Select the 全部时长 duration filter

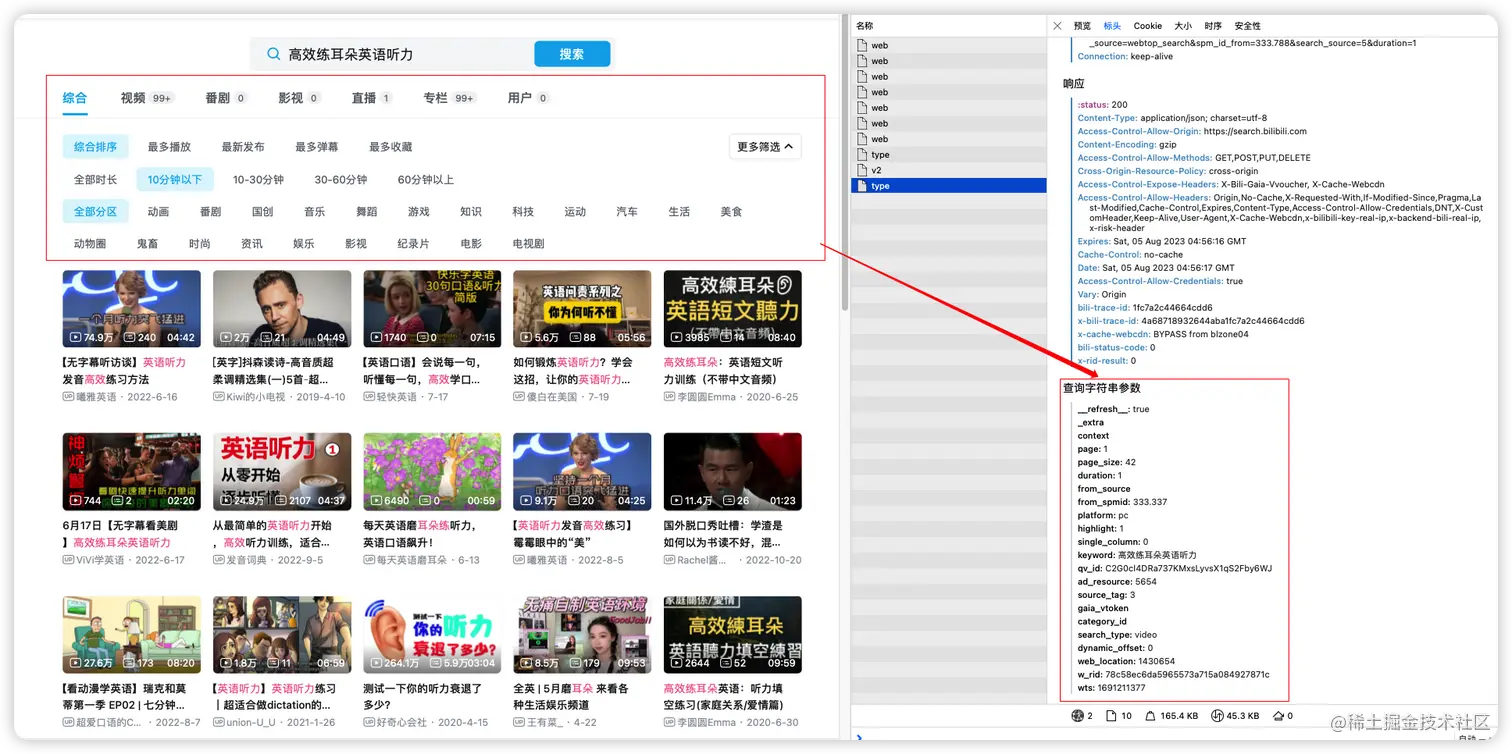coord(96,180)
